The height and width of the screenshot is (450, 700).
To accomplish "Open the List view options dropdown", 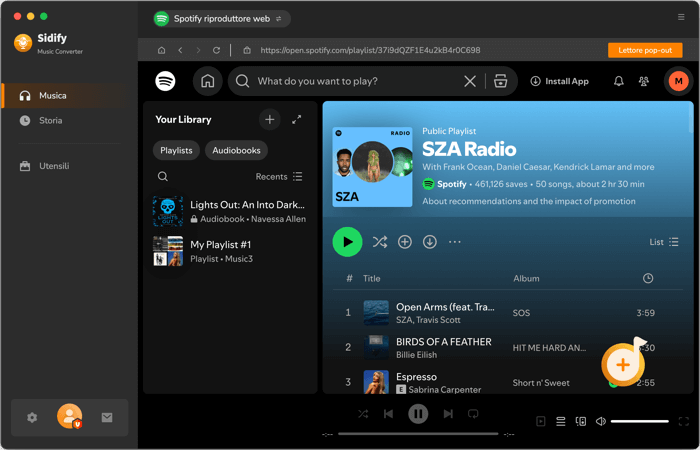I will click(x=664, y=242).
